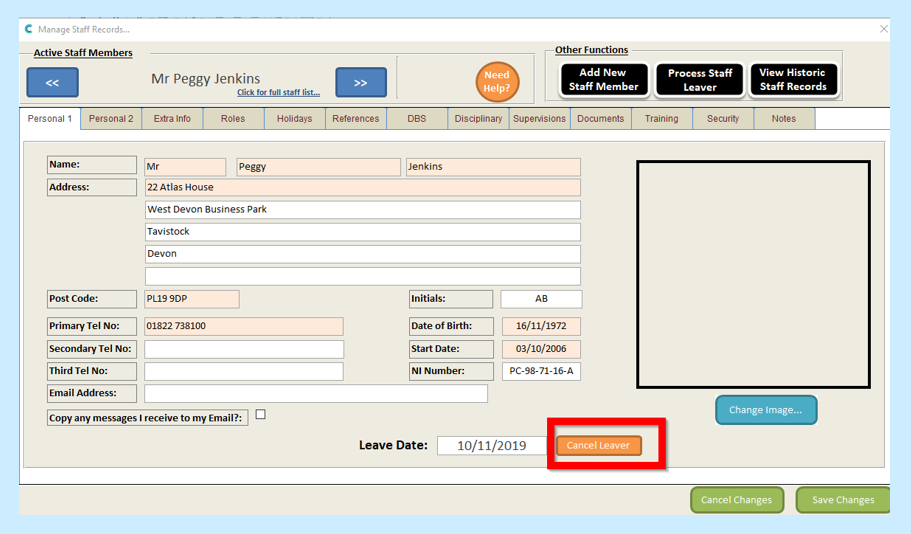Go to the Notes tab
The image size is (911, 534).
pos(784,119)
